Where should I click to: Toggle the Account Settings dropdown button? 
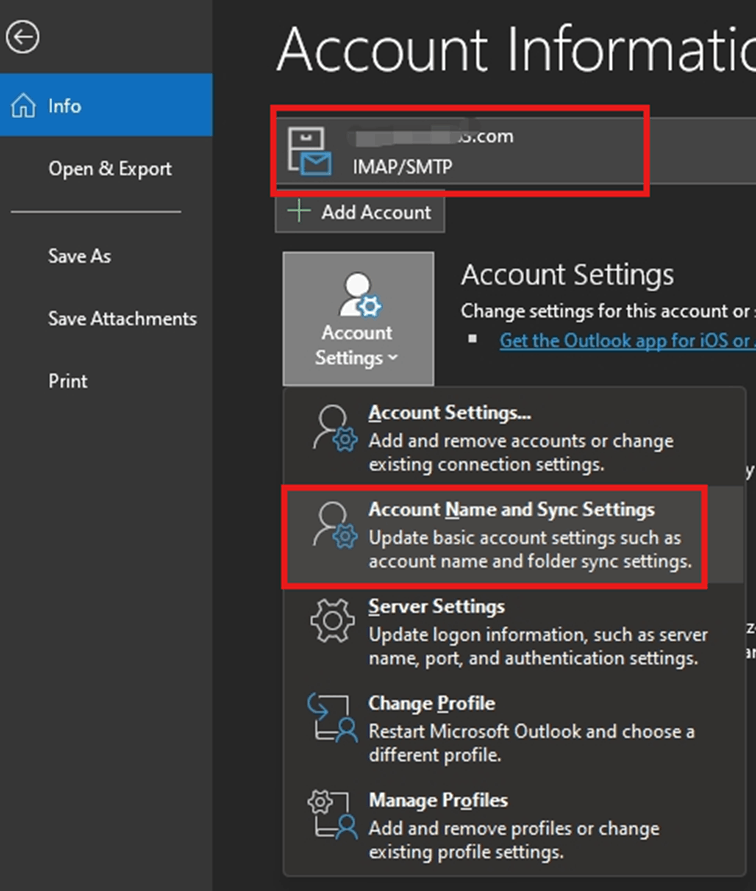tap(358, 319)
